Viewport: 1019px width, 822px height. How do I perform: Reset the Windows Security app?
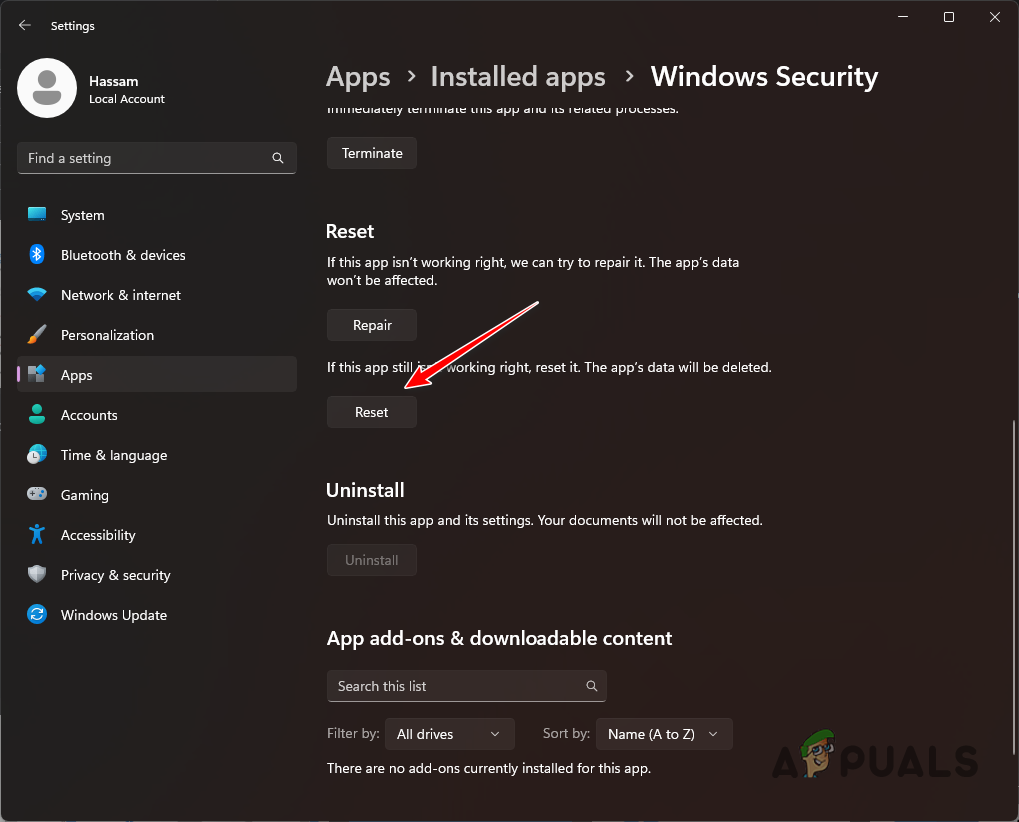click(371, 412)
